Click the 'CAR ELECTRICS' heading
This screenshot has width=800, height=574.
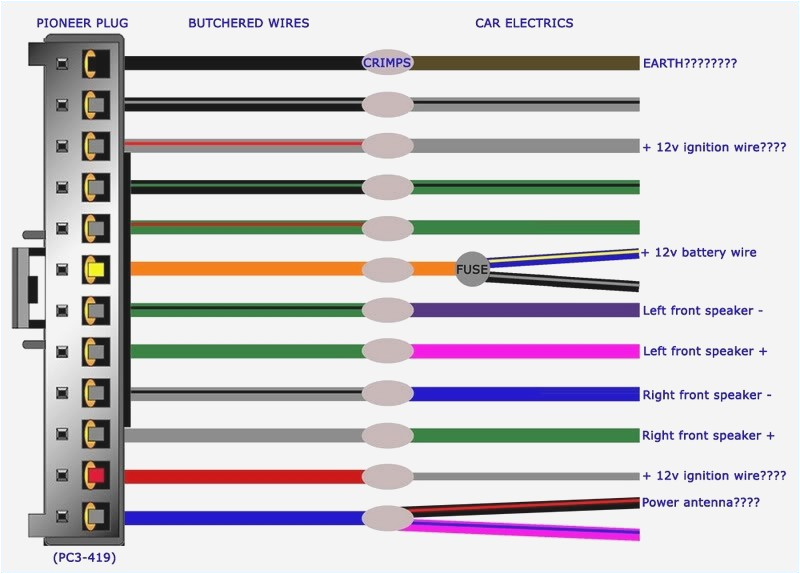(x=524, y=23)
